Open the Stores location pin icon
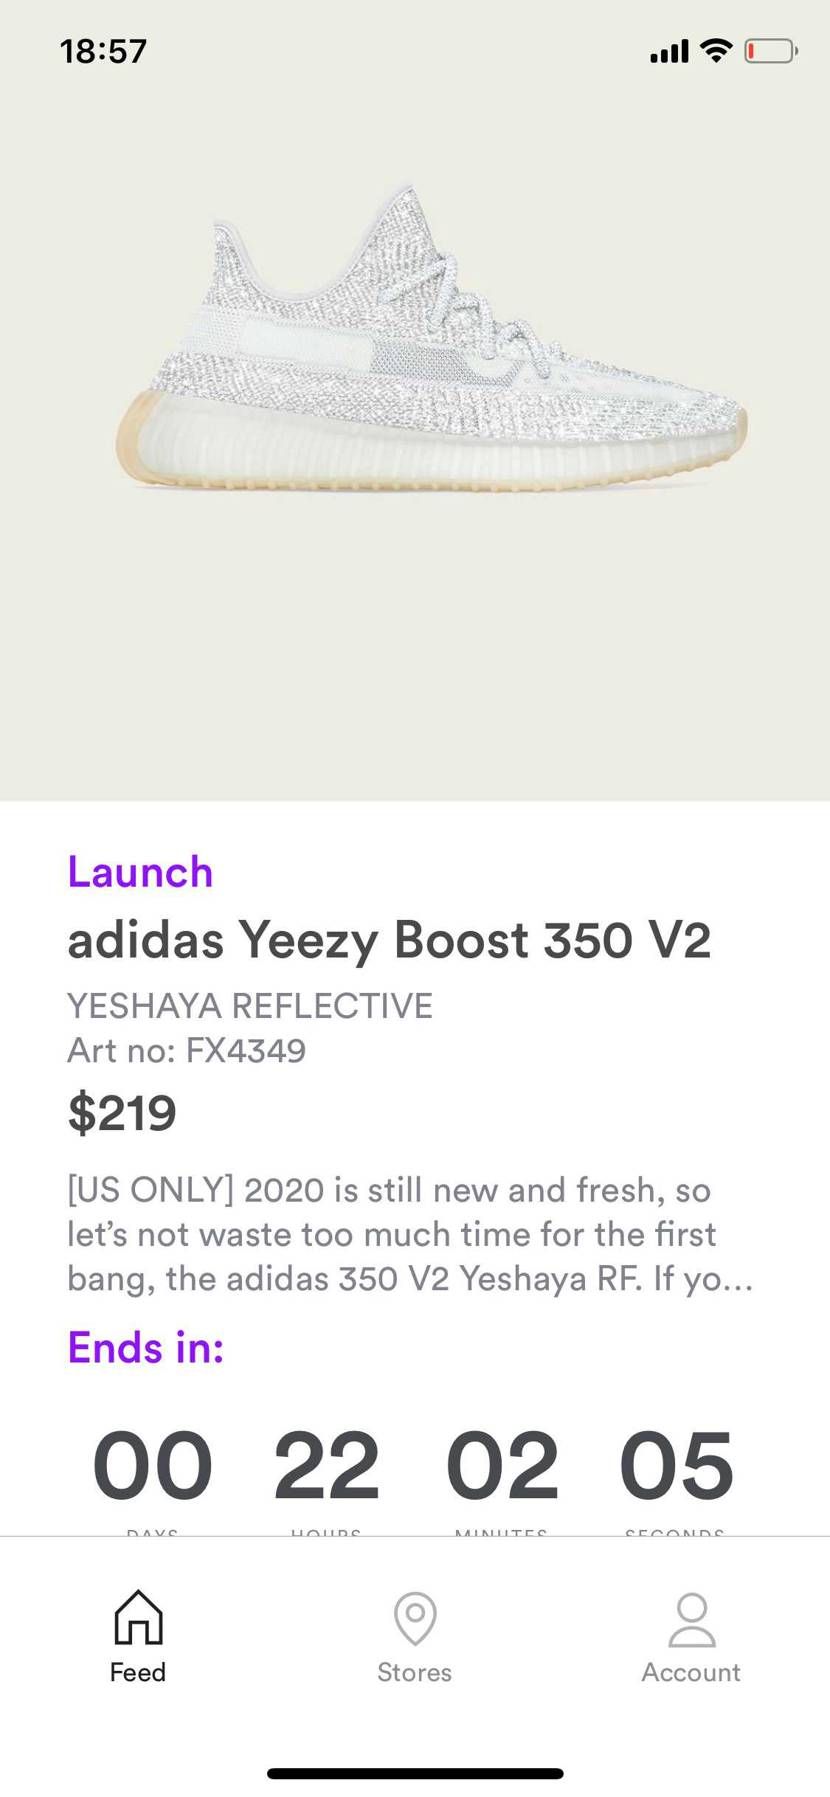The width and height of the screenshot is (830, 1797). 415,1618
